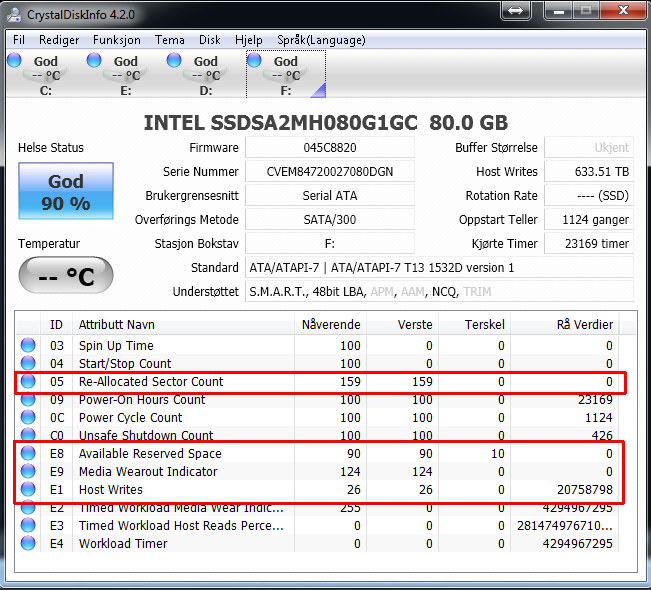The image size is (651, 590).
Task: Click the serial number field CVEM84720027080DGN
Action: tap(330, 171)
